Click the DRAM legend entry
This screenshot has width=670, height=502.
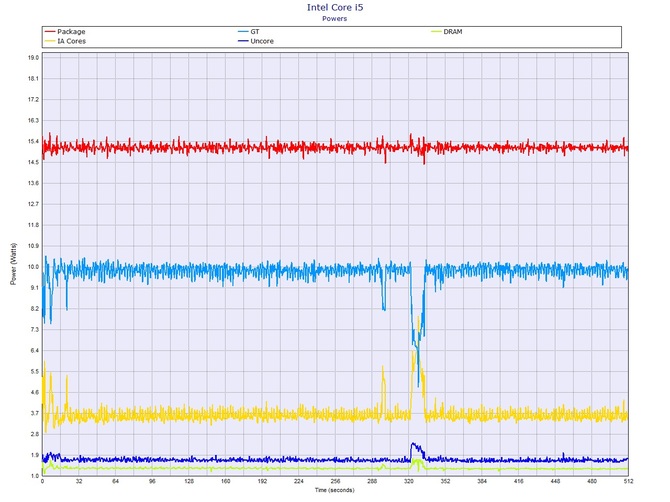(447, 32)
